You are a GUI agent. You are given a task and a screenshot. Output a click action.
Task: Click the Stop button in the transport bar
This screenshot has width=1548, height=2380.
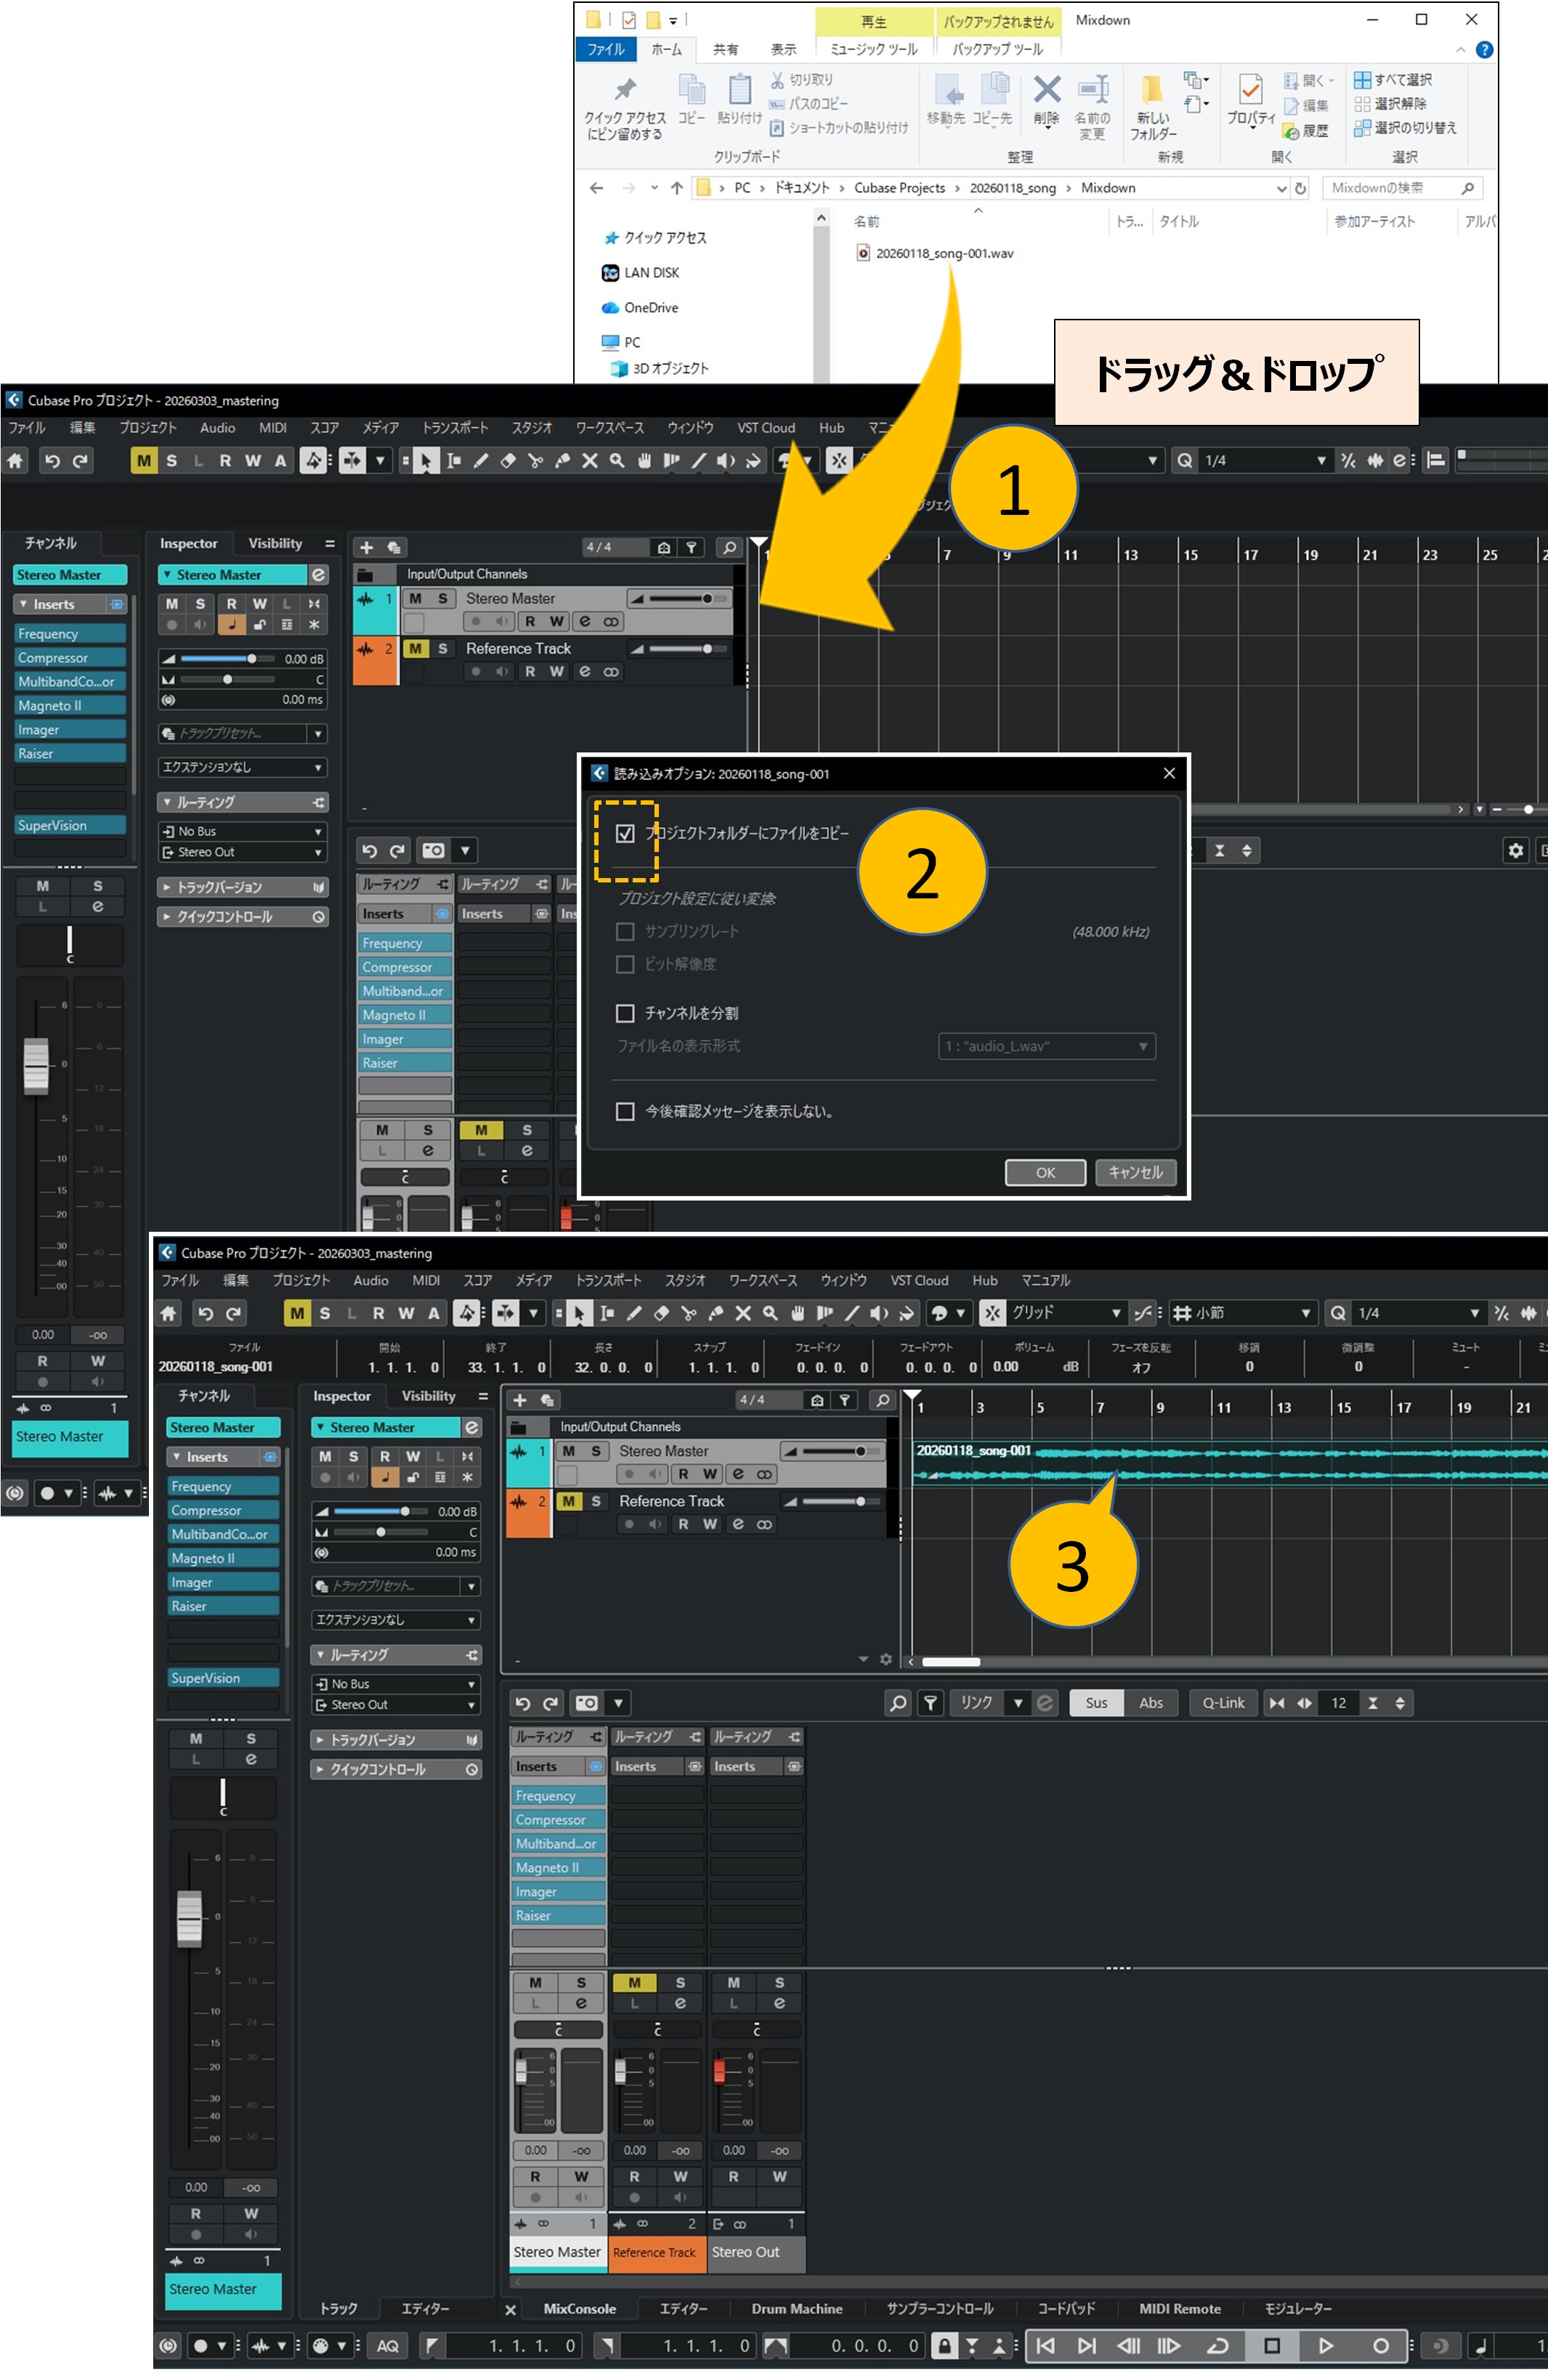[1271, 2345]
